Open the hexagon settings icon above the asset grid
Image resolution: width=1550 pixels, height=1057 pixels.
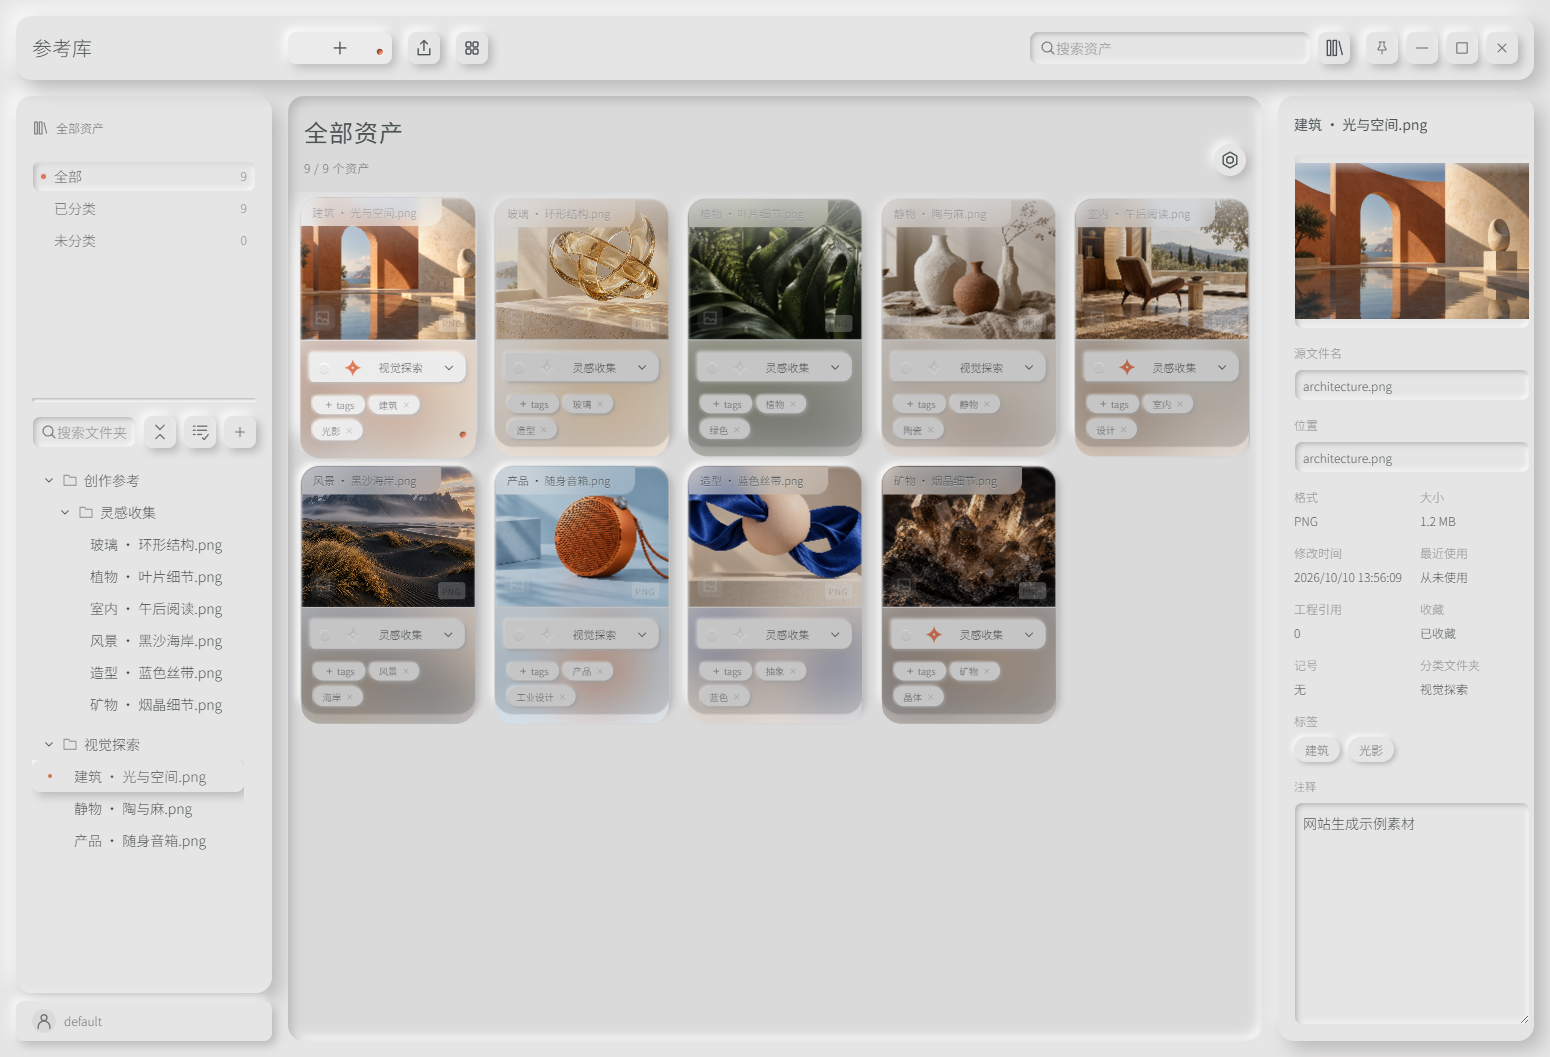coord(1230,160)
